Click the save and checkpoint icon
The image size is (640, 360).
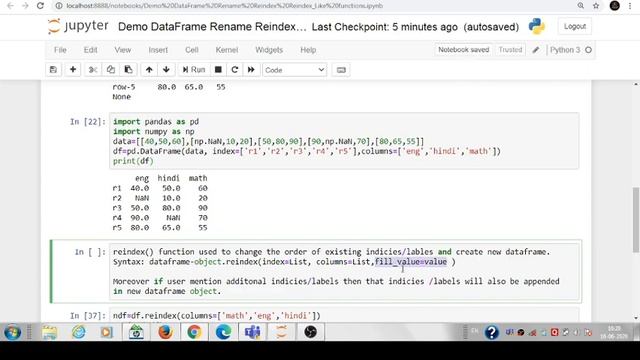click(x=53, y=70)
